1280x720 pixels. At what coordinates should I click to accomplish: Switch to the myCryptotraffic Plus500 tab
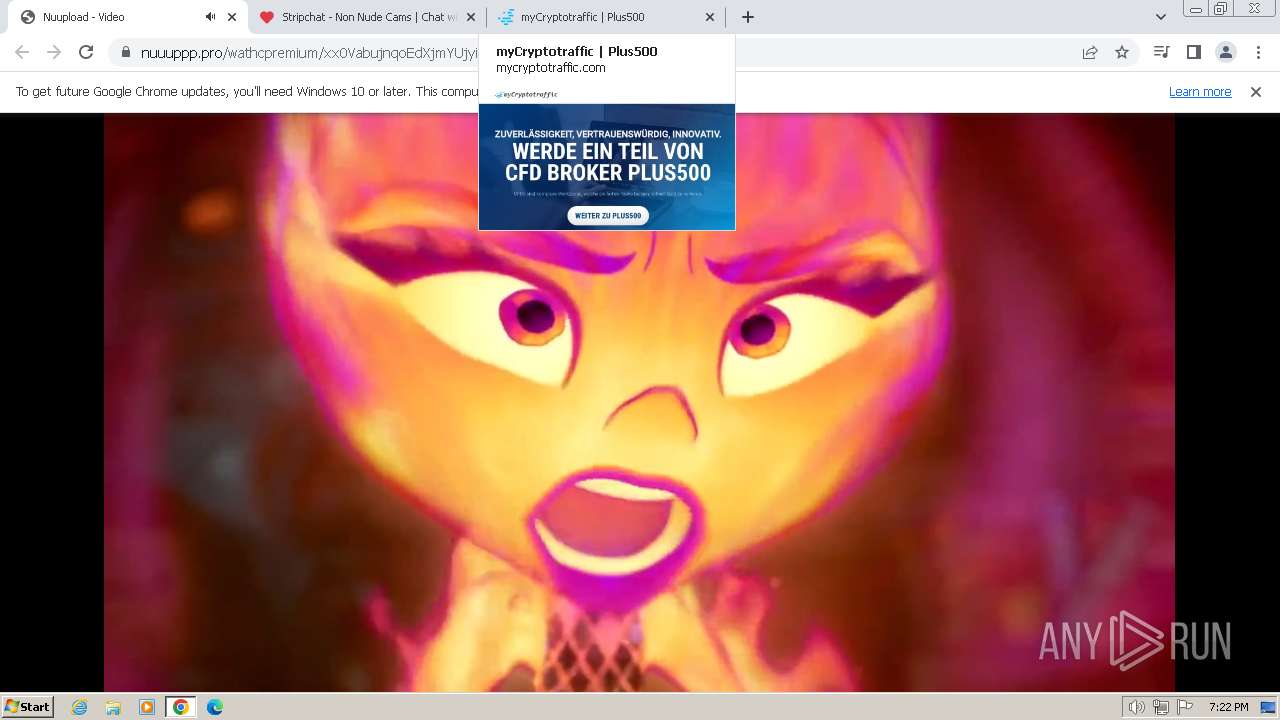[605, 17]
